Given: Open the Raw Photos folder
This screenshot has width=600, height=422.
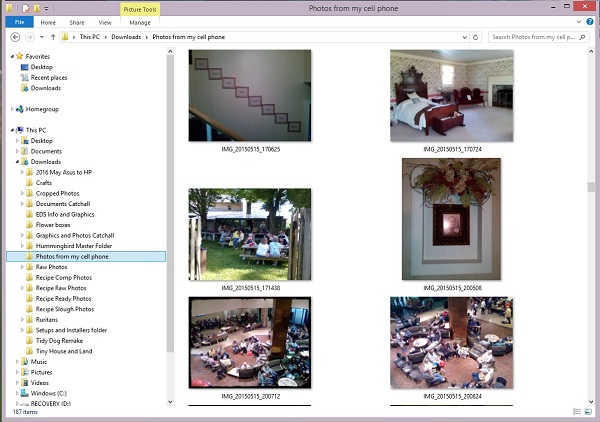Looking at the screenshot, I should [51, 267].
